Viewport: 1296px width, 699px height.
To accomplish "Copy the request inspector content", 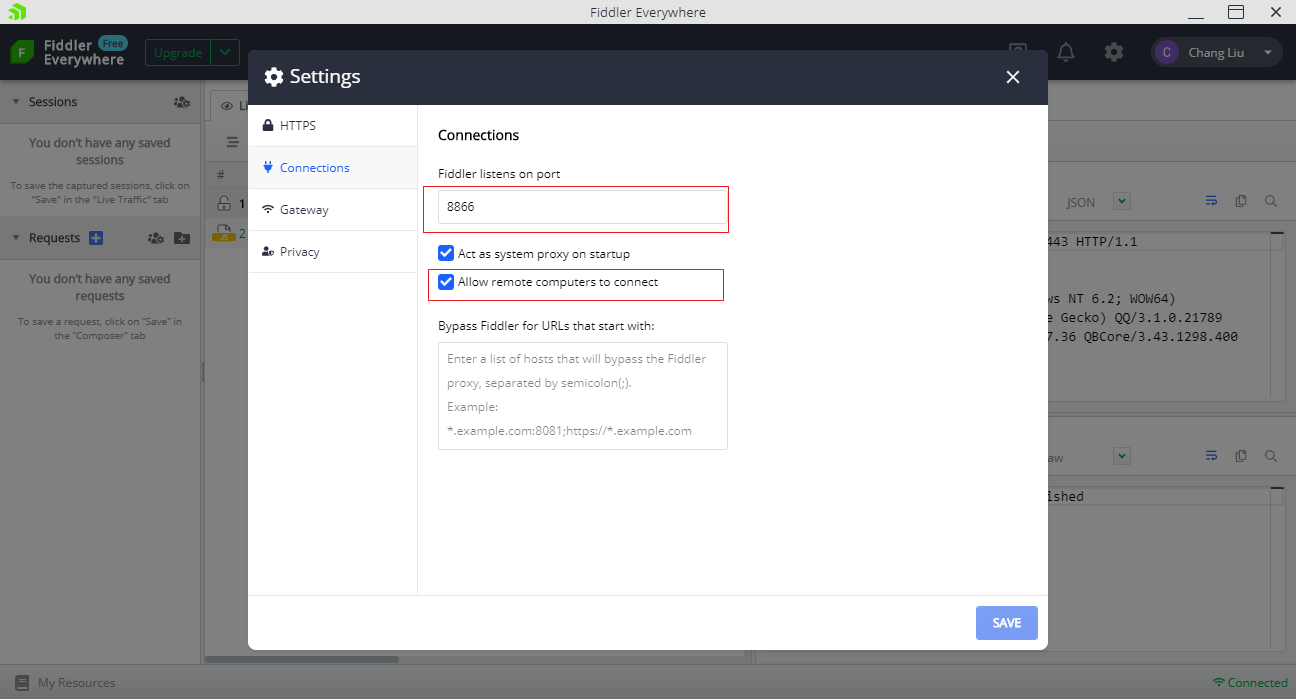I will point(1241,201).
